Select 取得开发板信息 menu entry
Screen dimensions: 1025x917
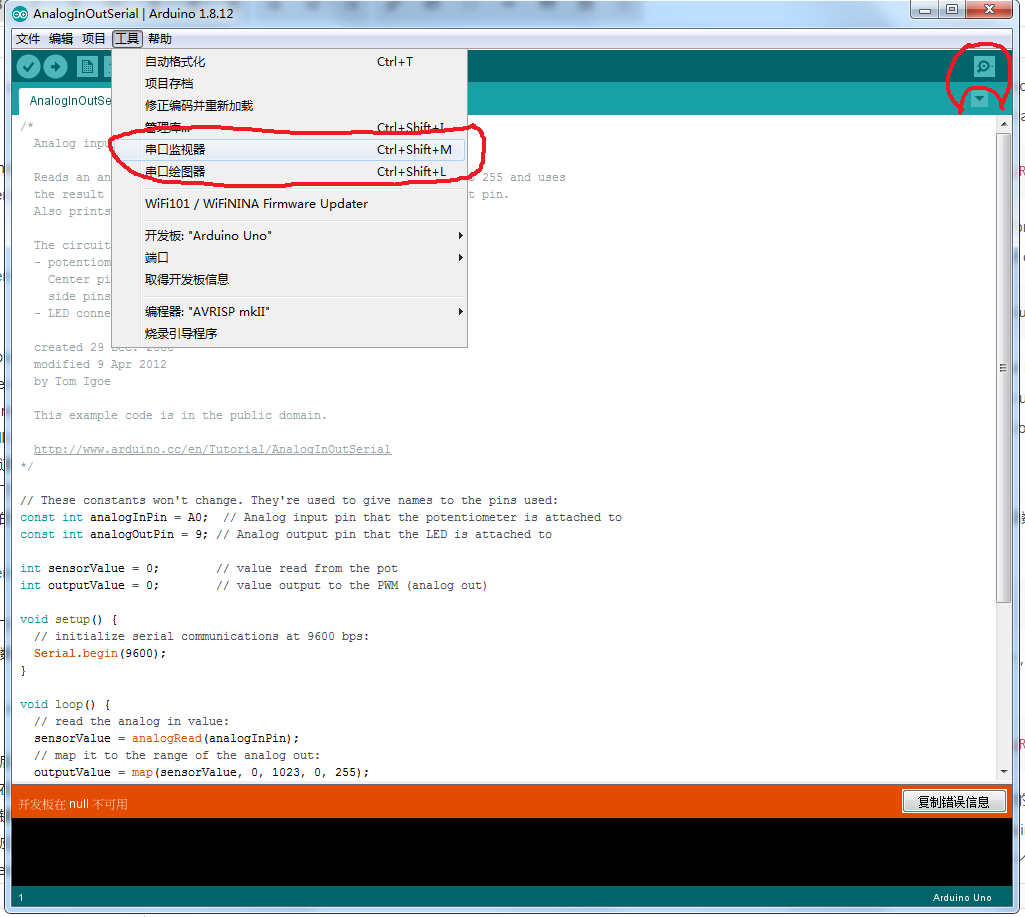(290, 280)
